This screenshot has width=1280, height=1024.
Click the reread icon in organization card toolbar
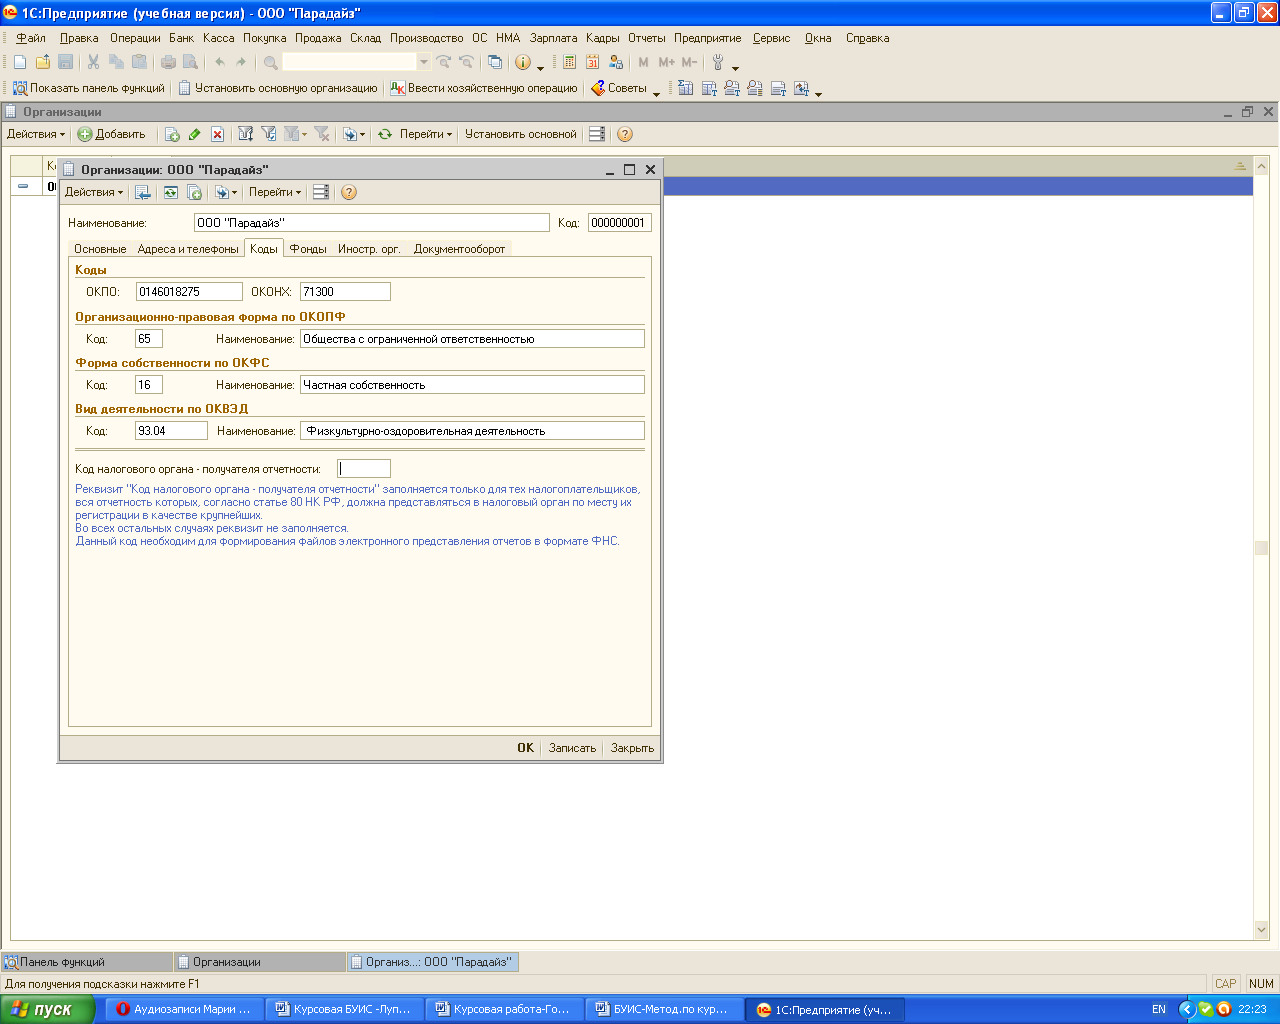click(x=171, y=192)
